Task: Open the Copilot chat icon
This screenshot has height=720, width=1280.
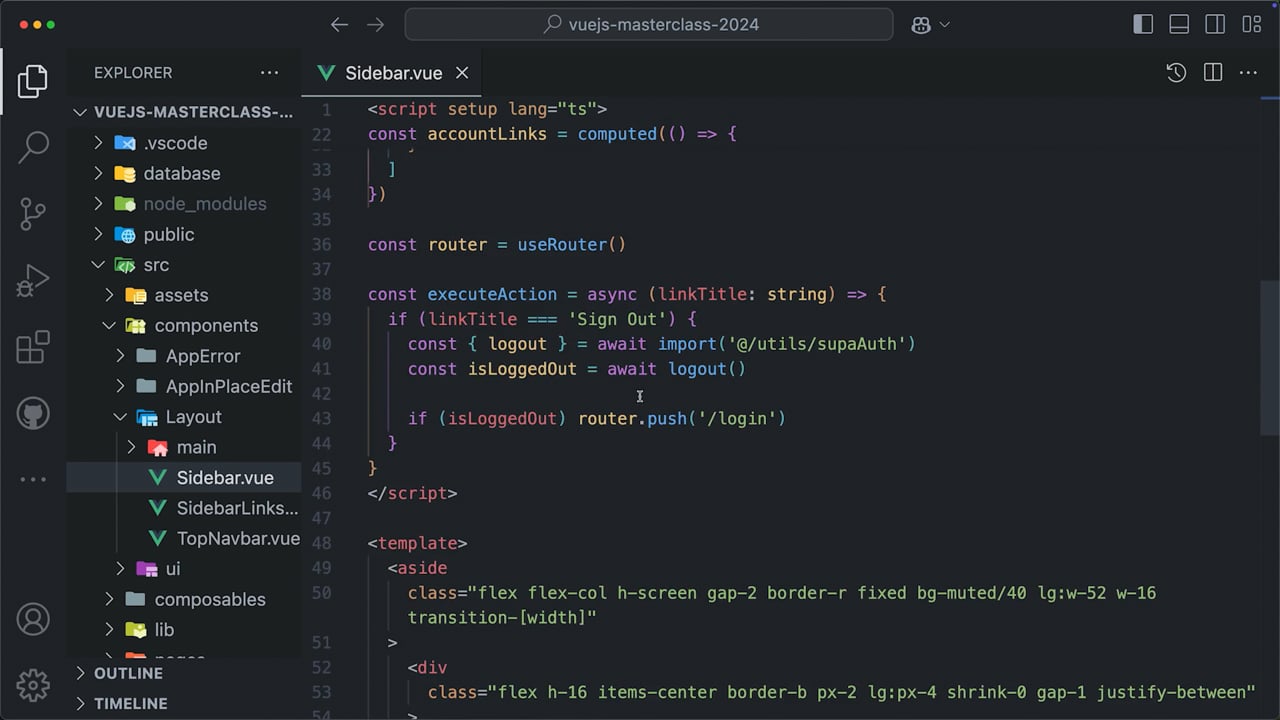Action: click(921, 25)
